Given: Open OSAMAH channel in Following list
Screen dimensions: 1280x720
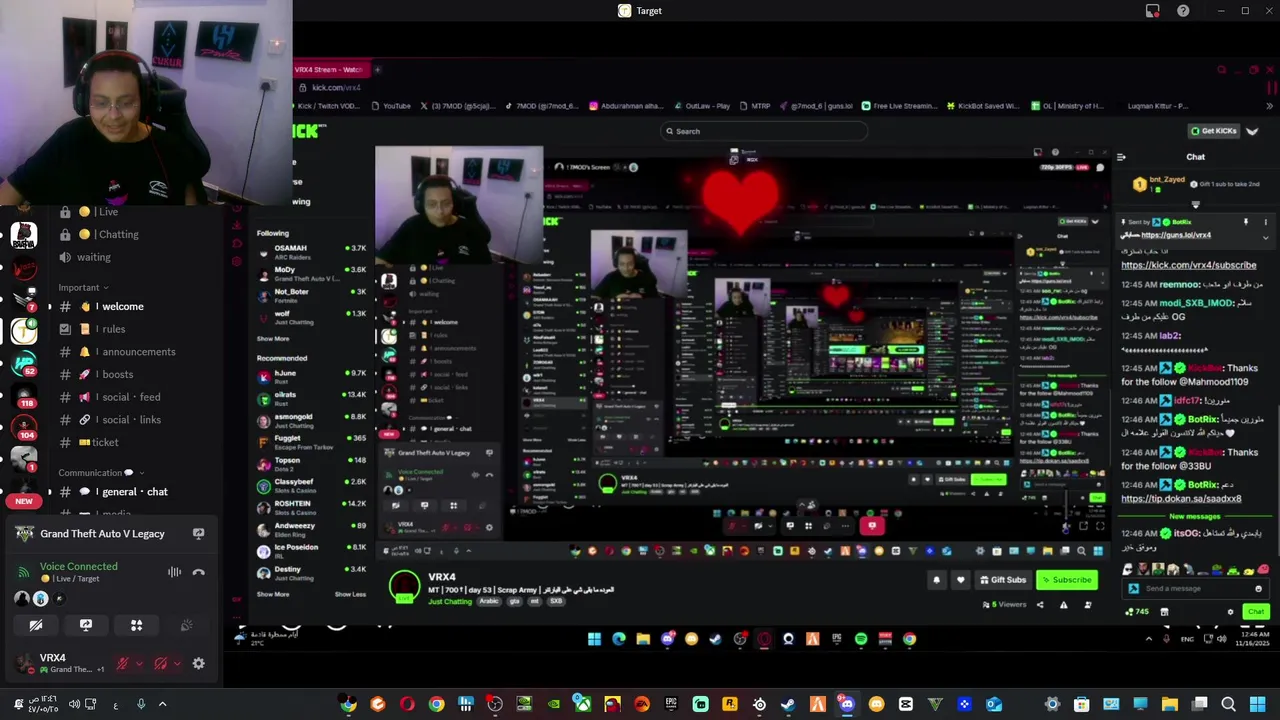Looking at the screenshot, I should pos(312,252).
